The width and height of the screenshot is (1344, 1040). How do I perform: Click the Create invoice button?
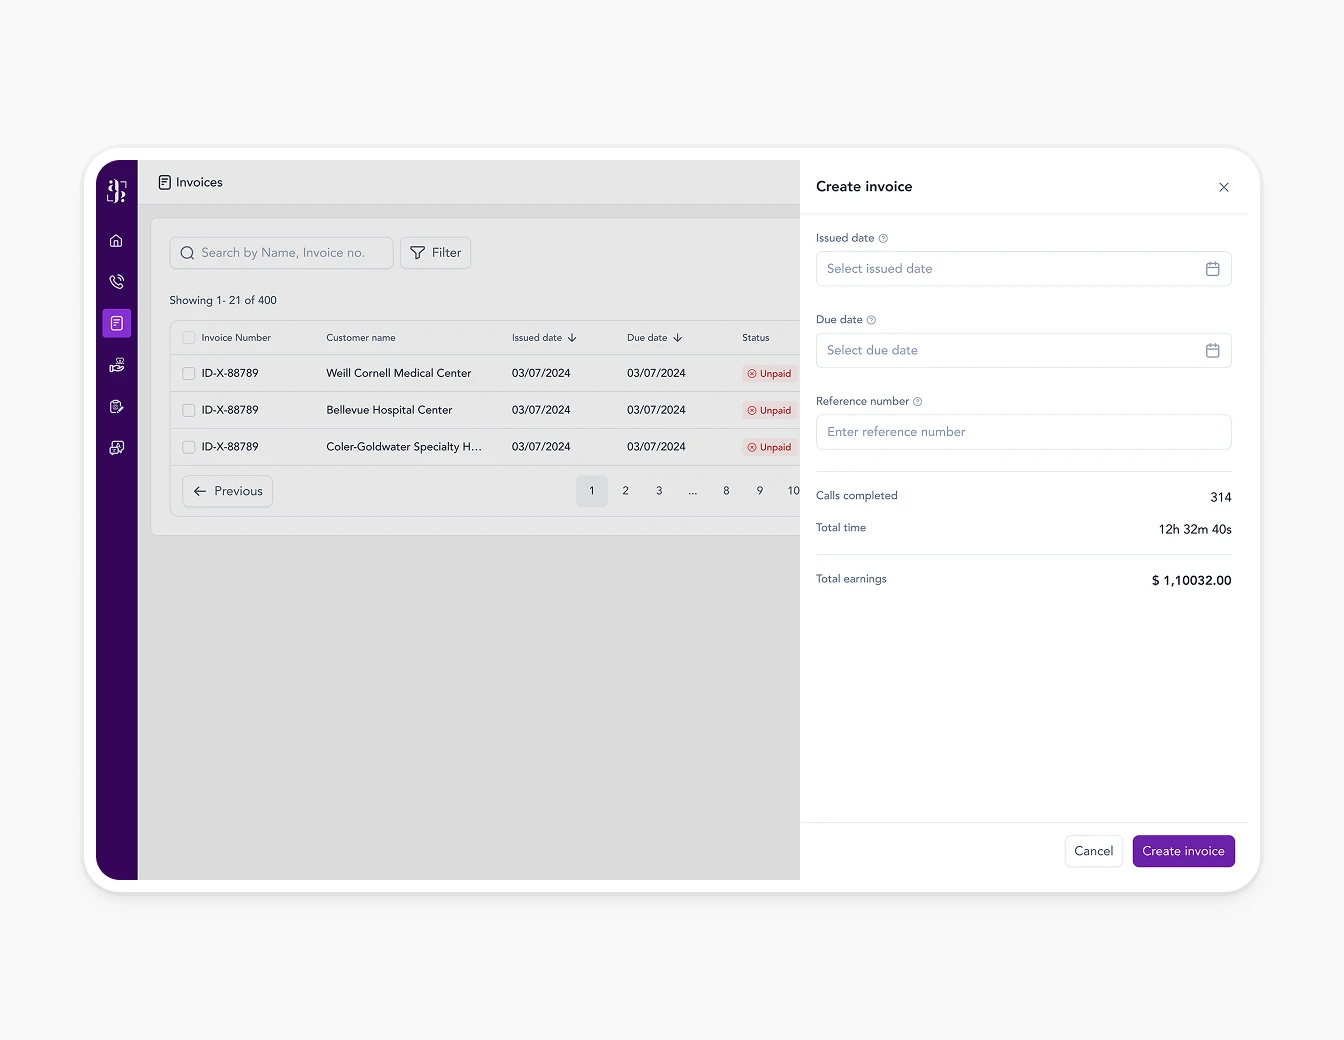[x=1183, y=851]
